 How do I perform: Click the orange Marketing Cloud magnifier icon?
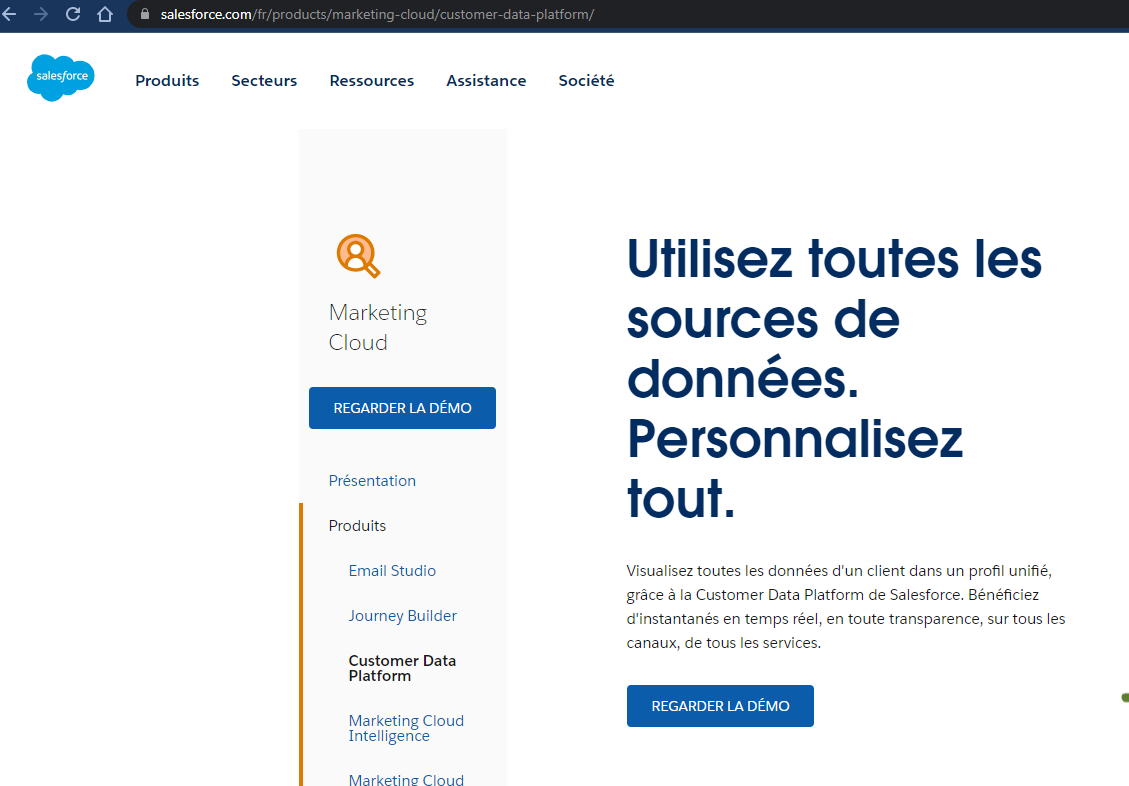358,256
